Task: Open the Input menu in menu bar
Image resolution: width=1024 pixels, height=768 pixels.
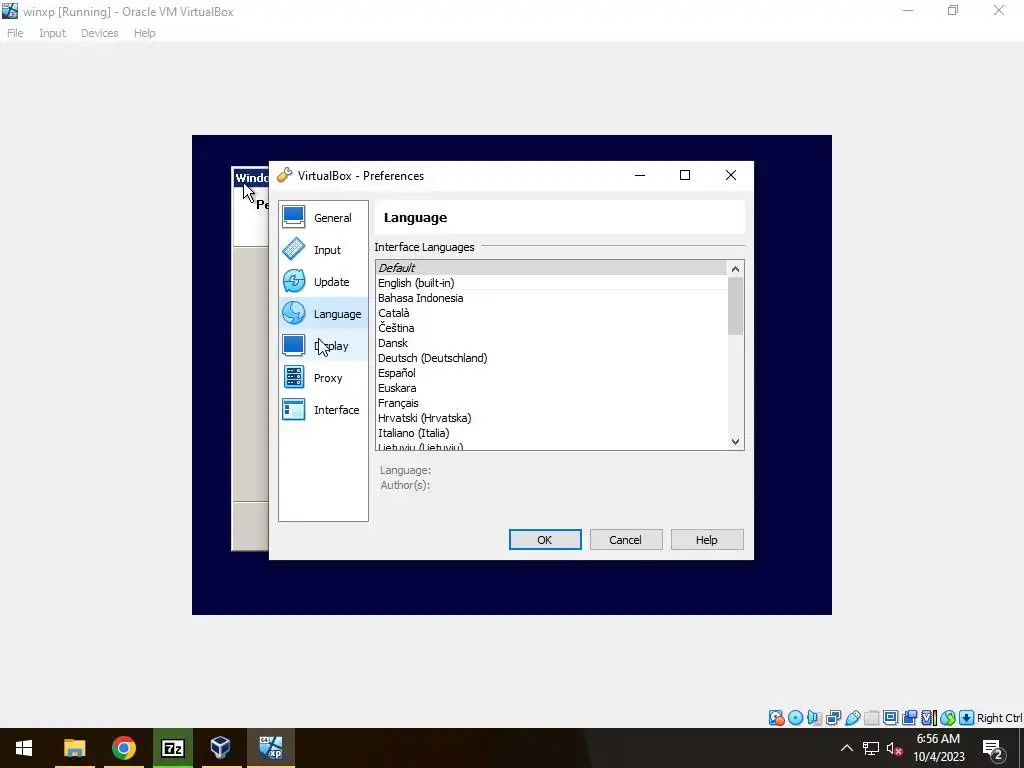Action: click(x=52, y=33)
